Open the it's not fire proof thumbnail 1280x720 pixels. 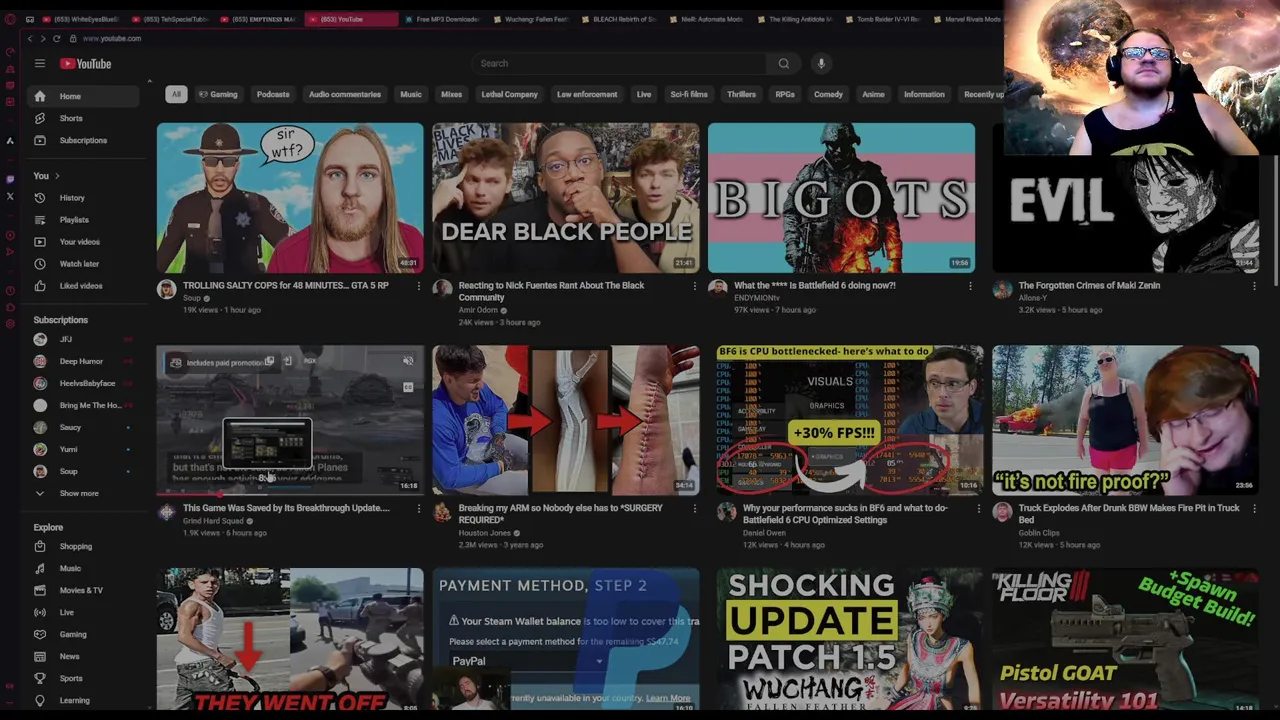[1125, 420]
